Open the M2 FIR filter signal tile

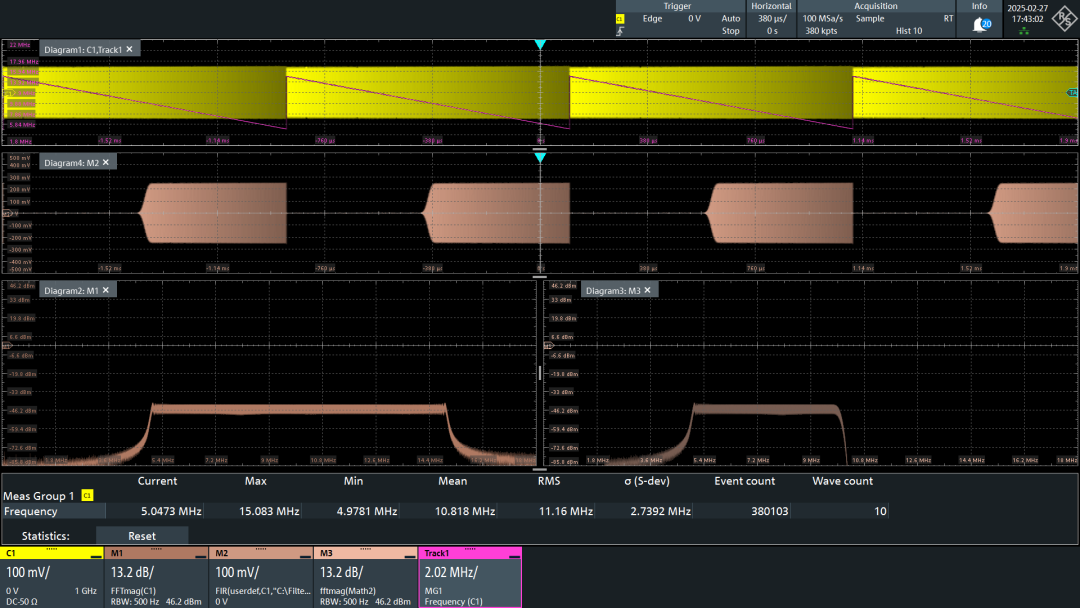pyautogui.click(x=261, y=578)
